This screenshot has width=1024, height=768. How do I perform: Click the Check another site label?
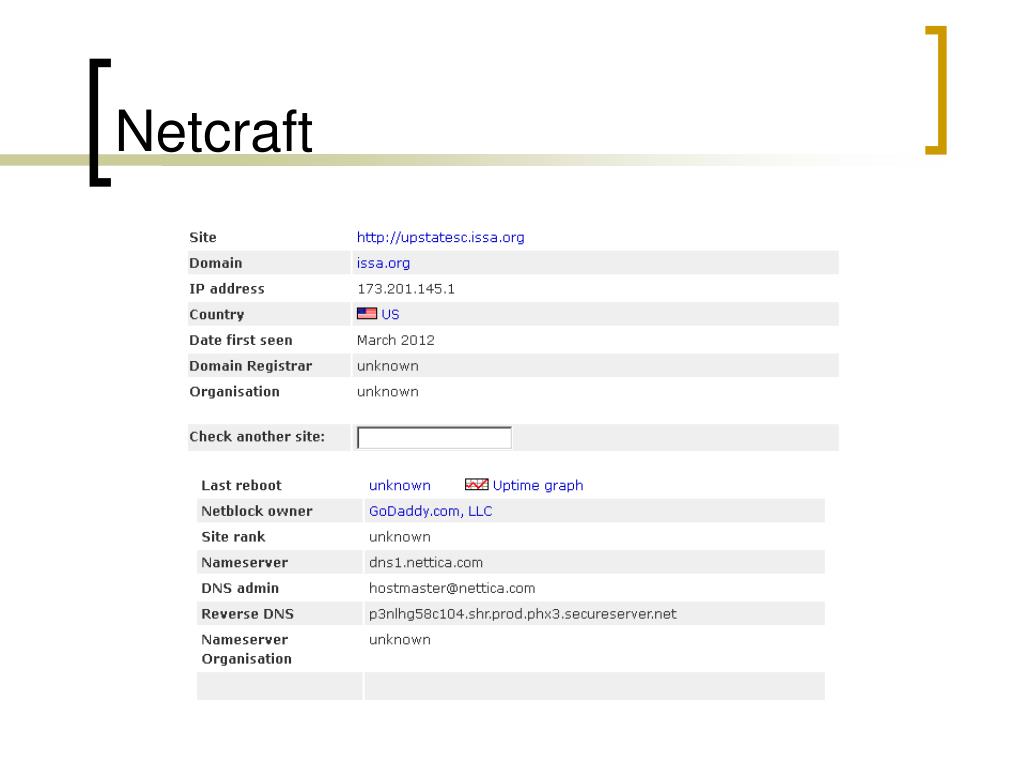pos(257,437)
